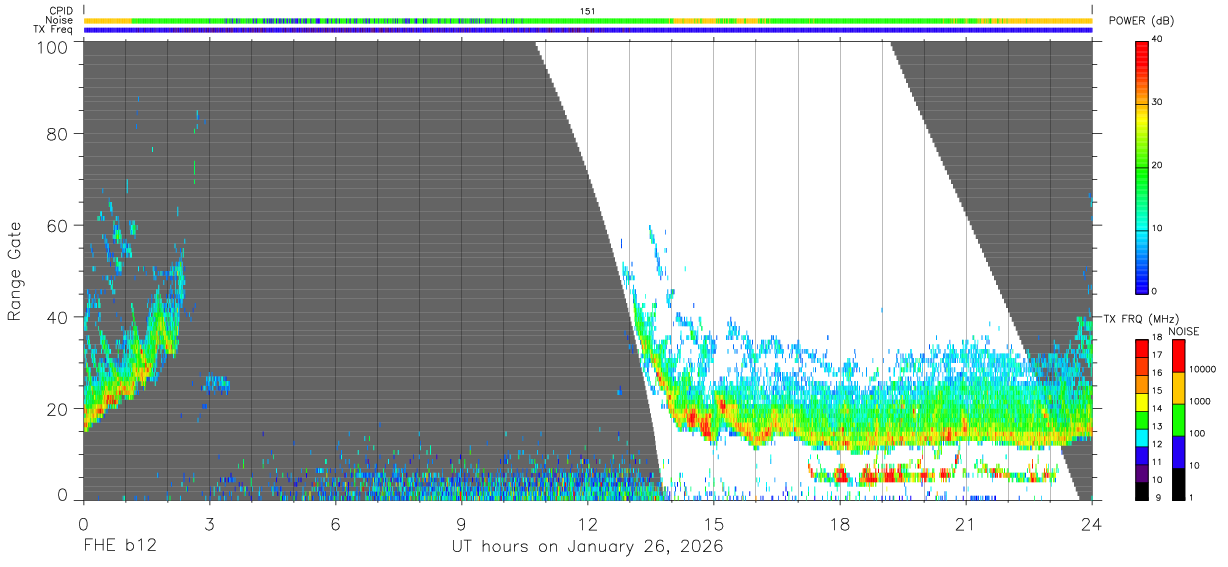The image size is (1228, 567).
Task: Click the x-axis tick label 21
Action: pos(965,524)
